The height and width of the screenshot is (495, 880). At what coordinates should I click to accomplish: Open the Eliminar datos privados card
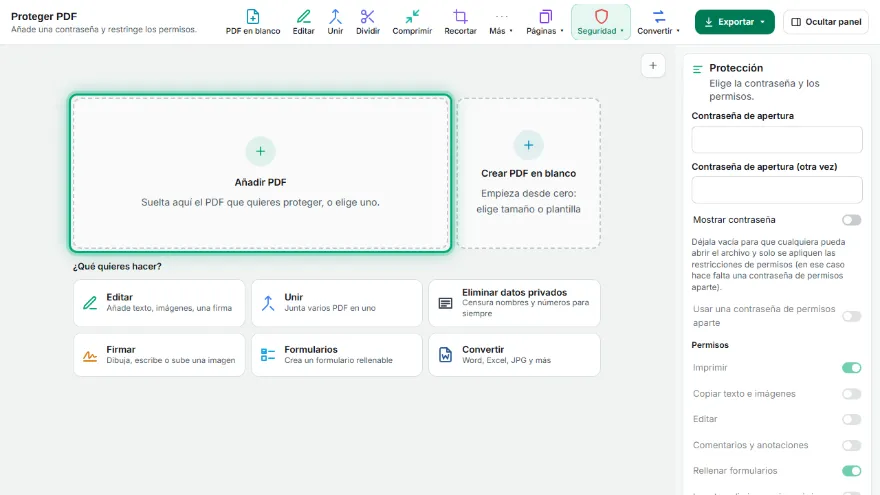point(514,302)
